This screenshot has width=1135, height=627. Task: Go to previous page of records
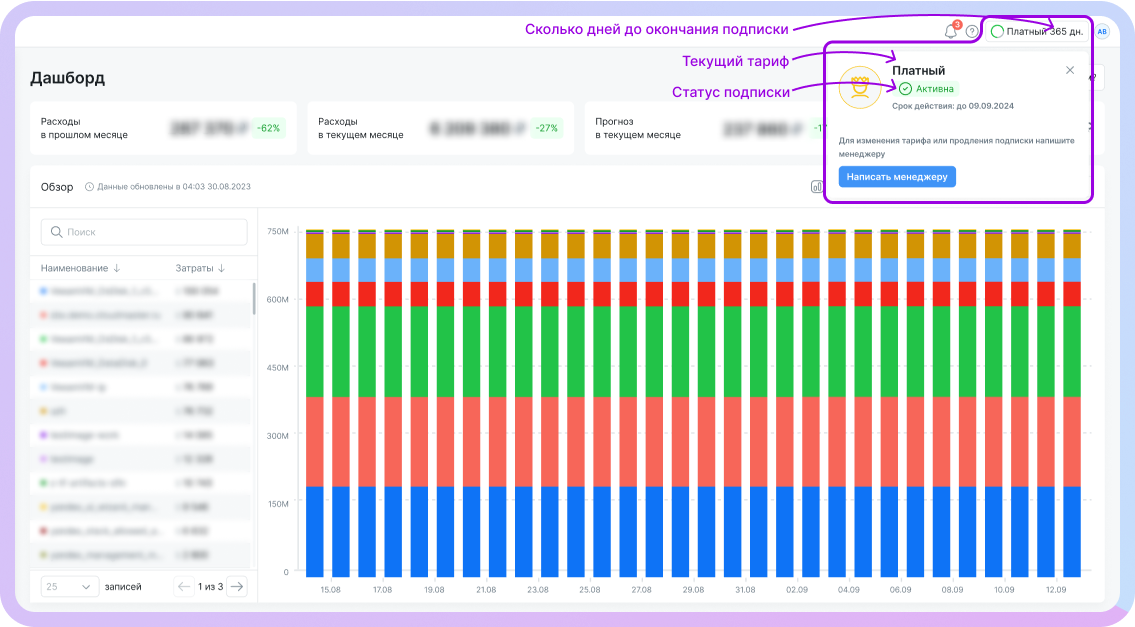click(184, 587)
